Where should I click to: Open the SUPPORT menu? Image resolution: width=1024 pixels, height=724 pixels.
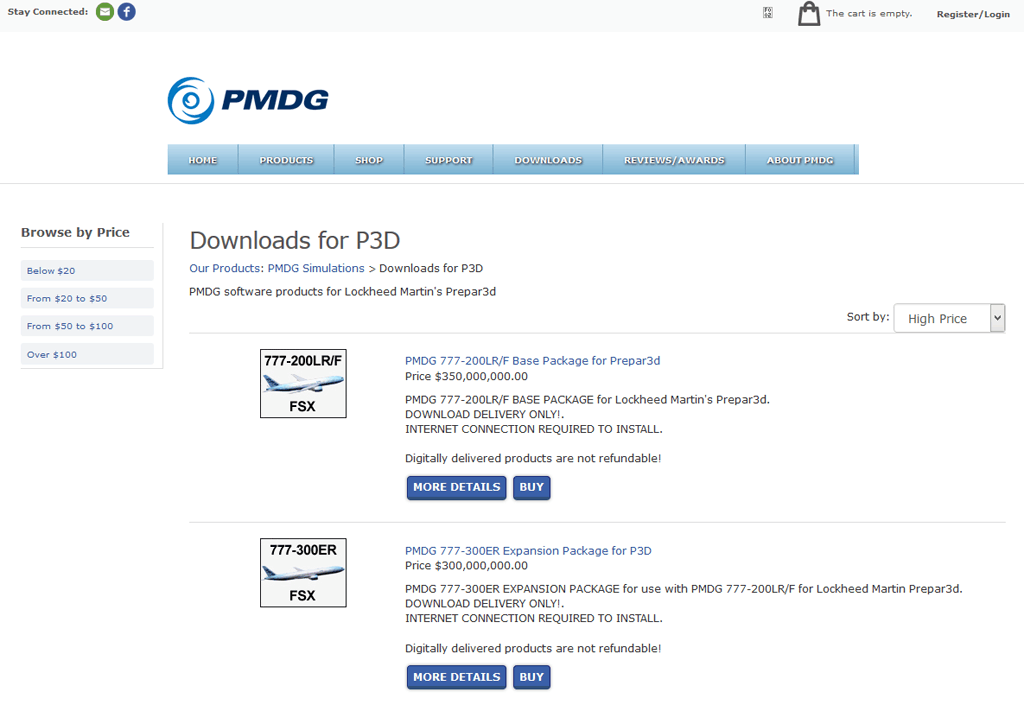coord(449,160)
